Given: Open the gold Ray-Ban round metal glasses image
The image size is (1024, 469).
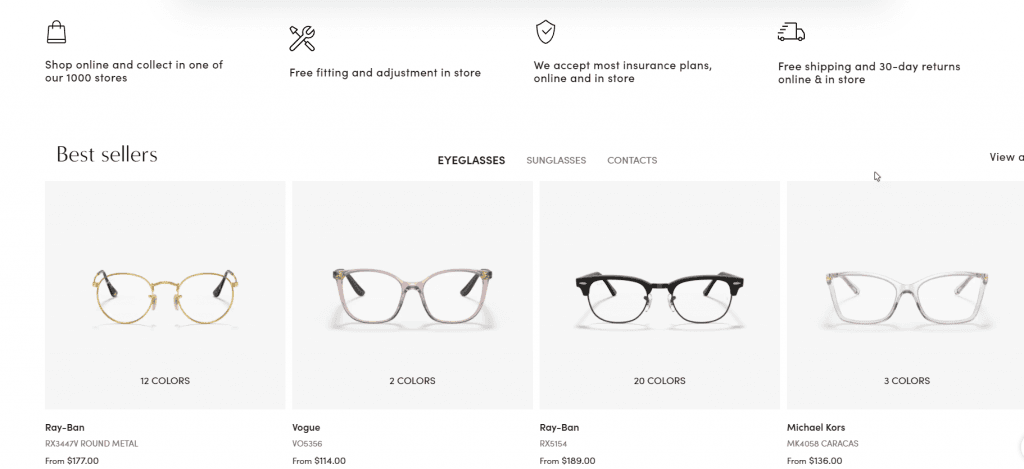Looking at the screenshot, I should click(165, 297).
